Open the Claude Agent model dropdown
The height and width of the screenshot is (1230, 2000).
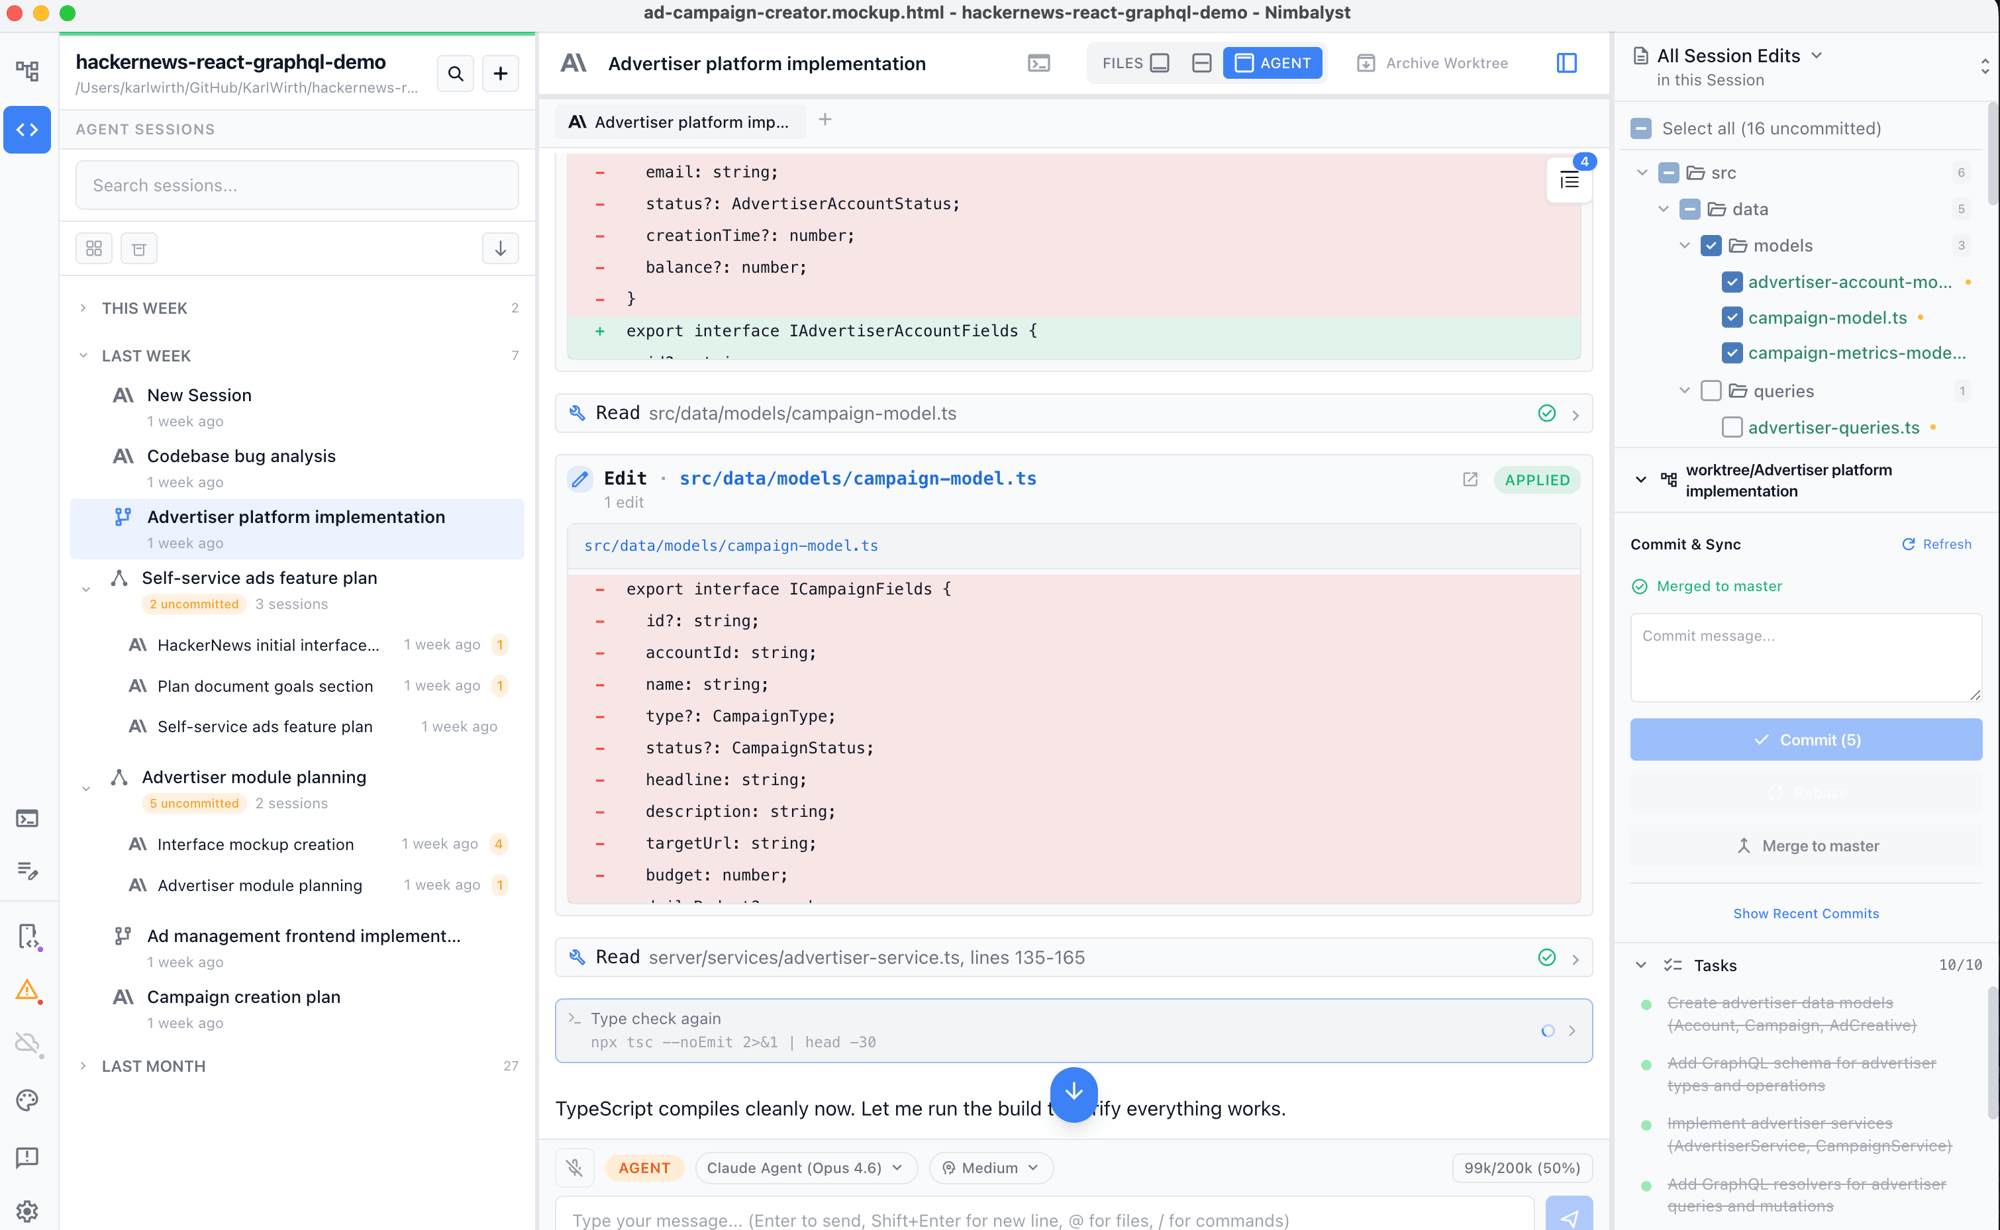(804, 1167)
